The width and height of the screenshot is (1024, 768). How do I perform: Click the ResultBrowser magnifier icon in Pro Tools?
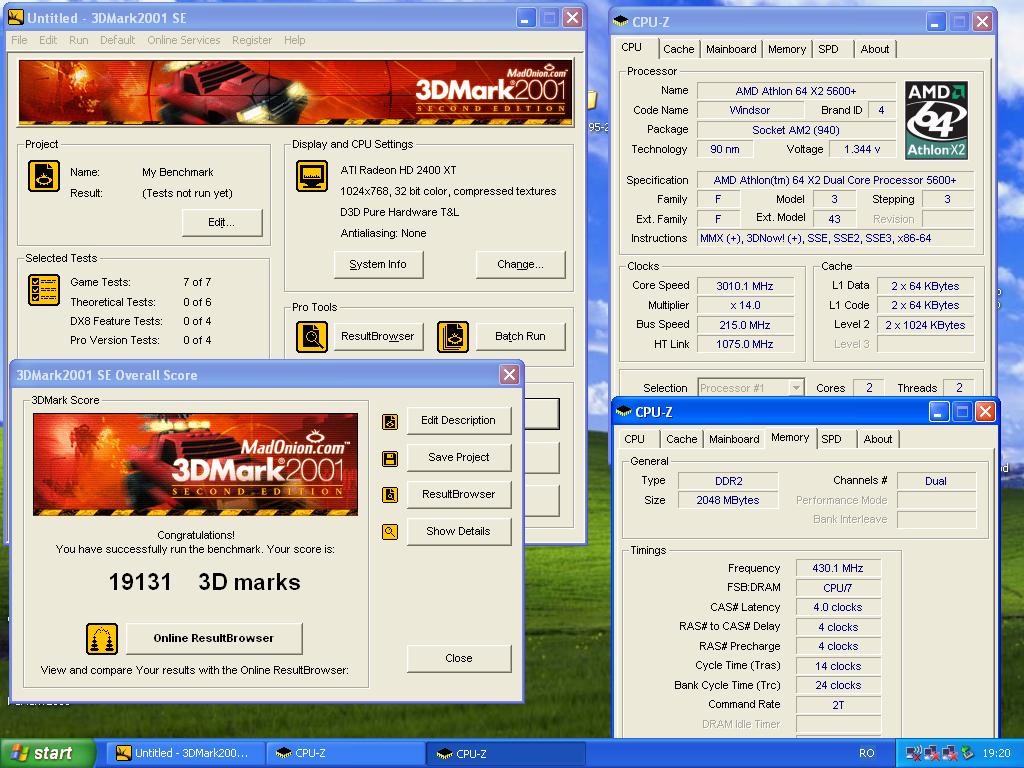tap(312, 337)
